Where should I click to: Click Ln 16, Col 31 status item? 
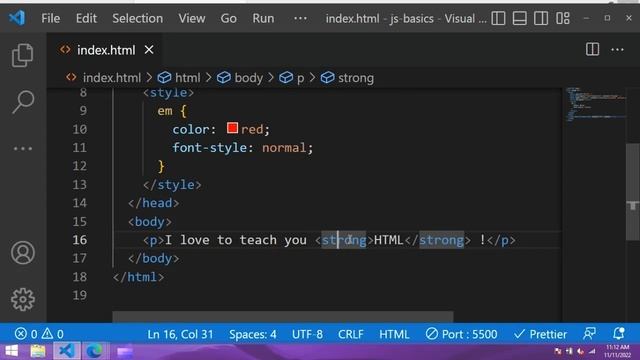180,334
